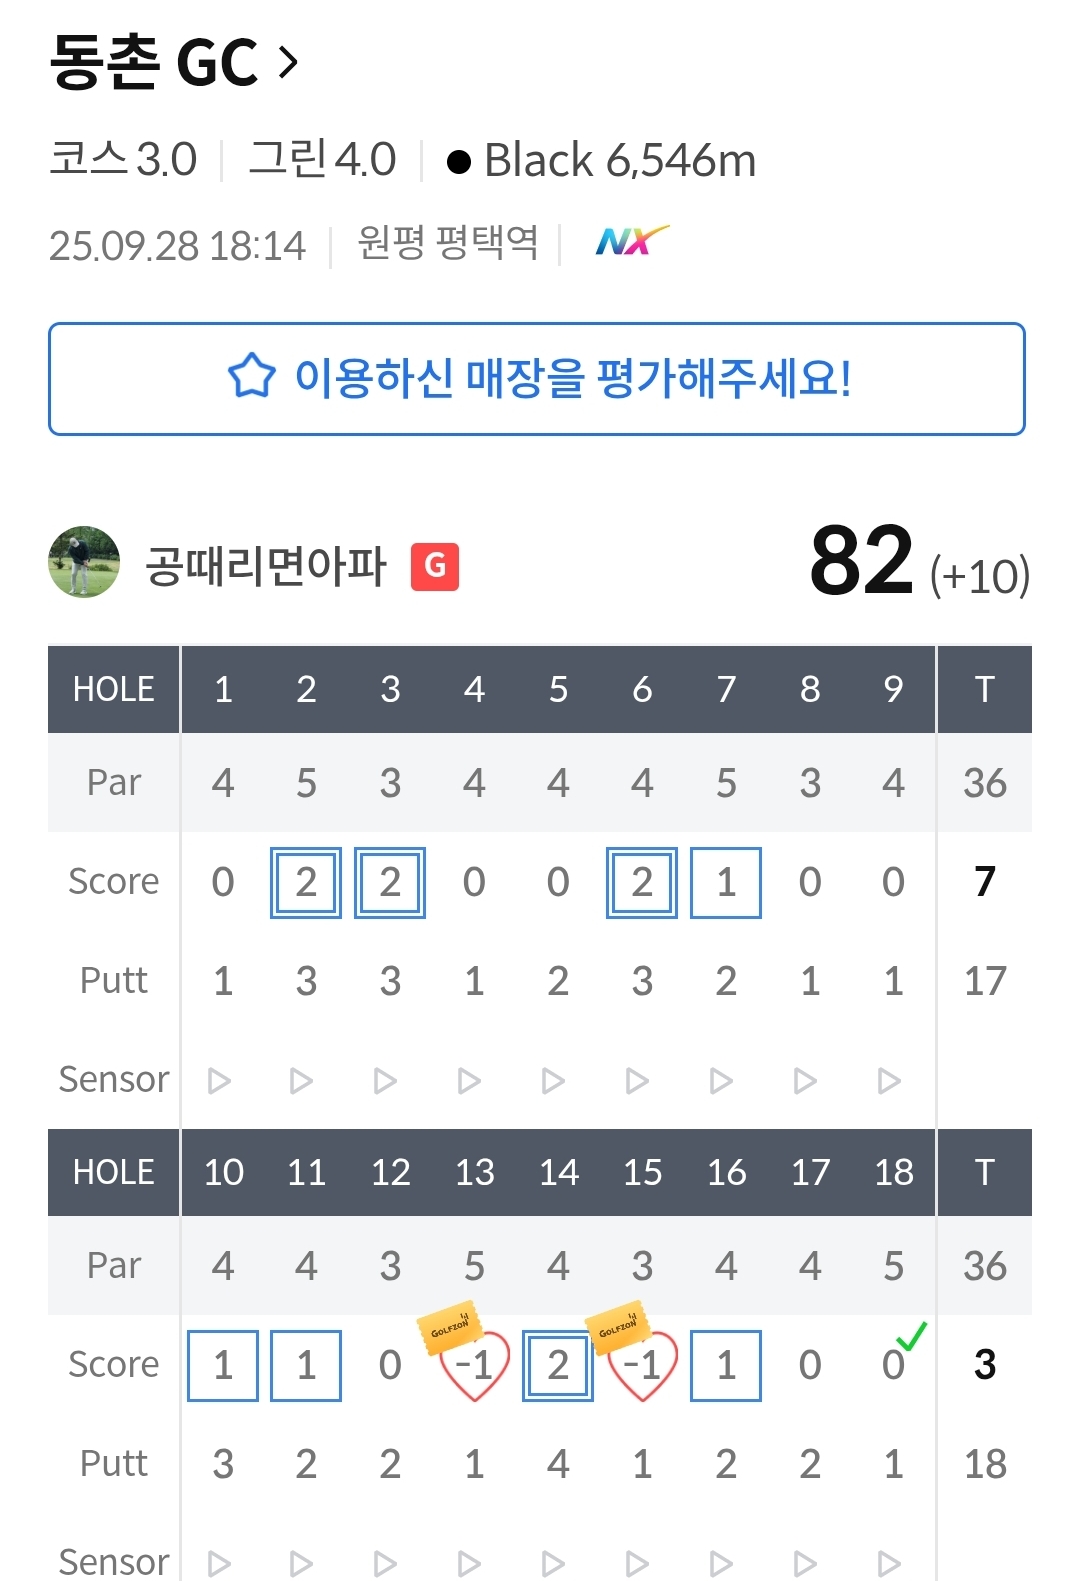Screen dimensions: 1080x1581
Task: Play sensor replay for hole 1
Action: point(220,1081)
